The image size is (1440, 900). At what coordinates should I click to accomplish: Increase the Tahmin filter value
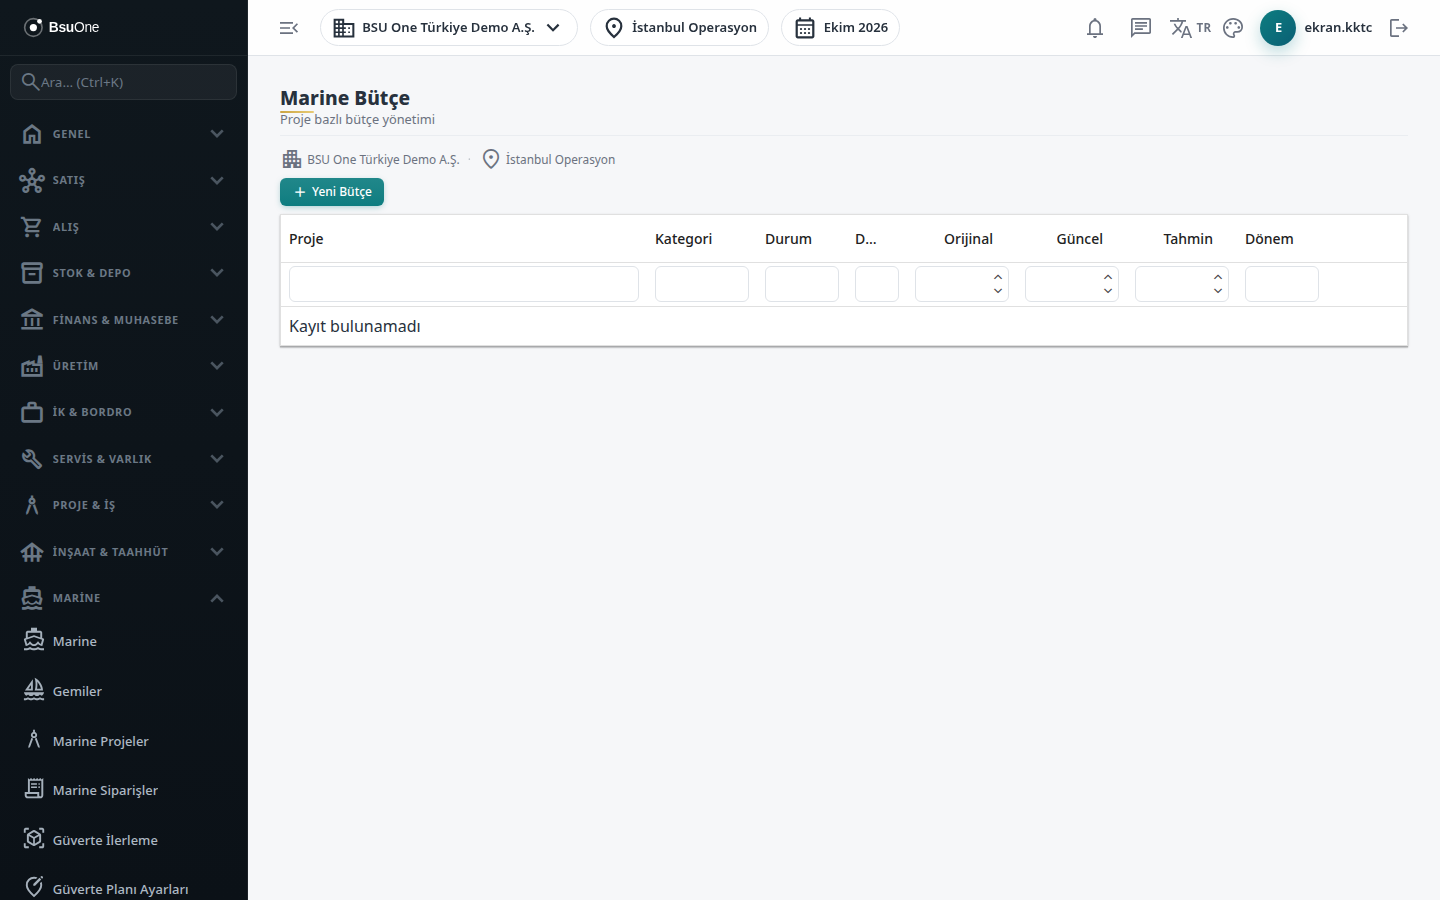click(1218, 277)
